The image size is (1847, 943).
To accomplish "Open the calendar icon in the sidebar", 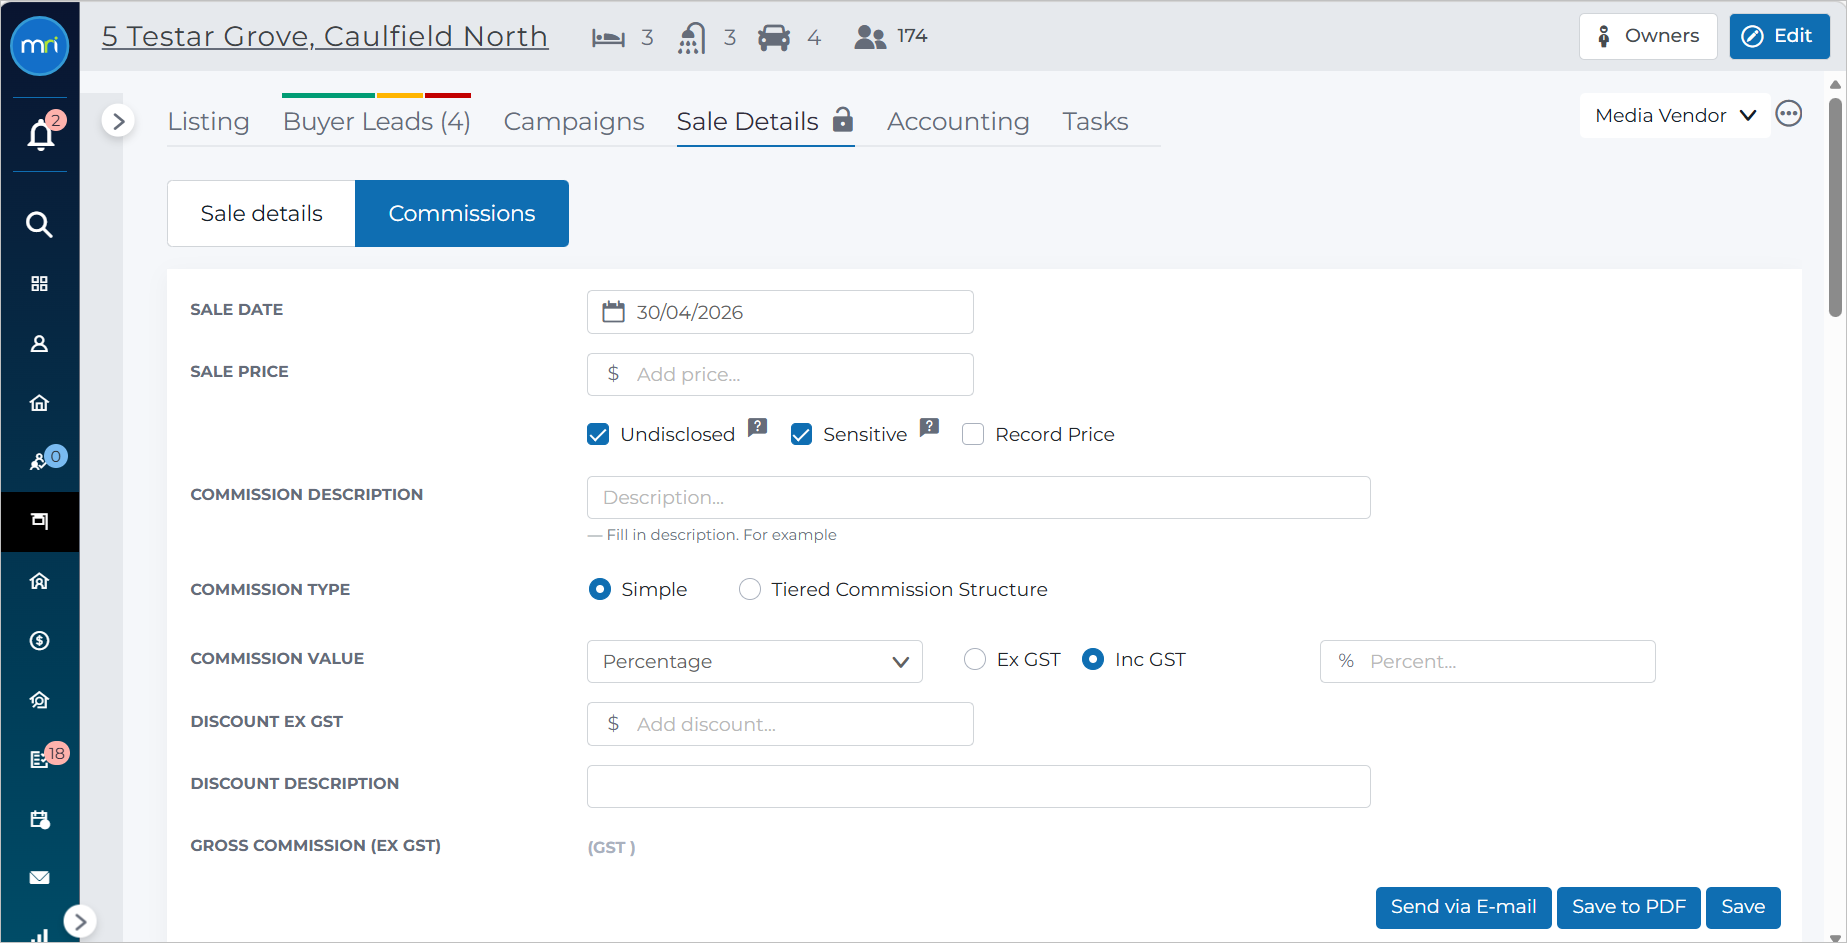I will pos(39,819).
